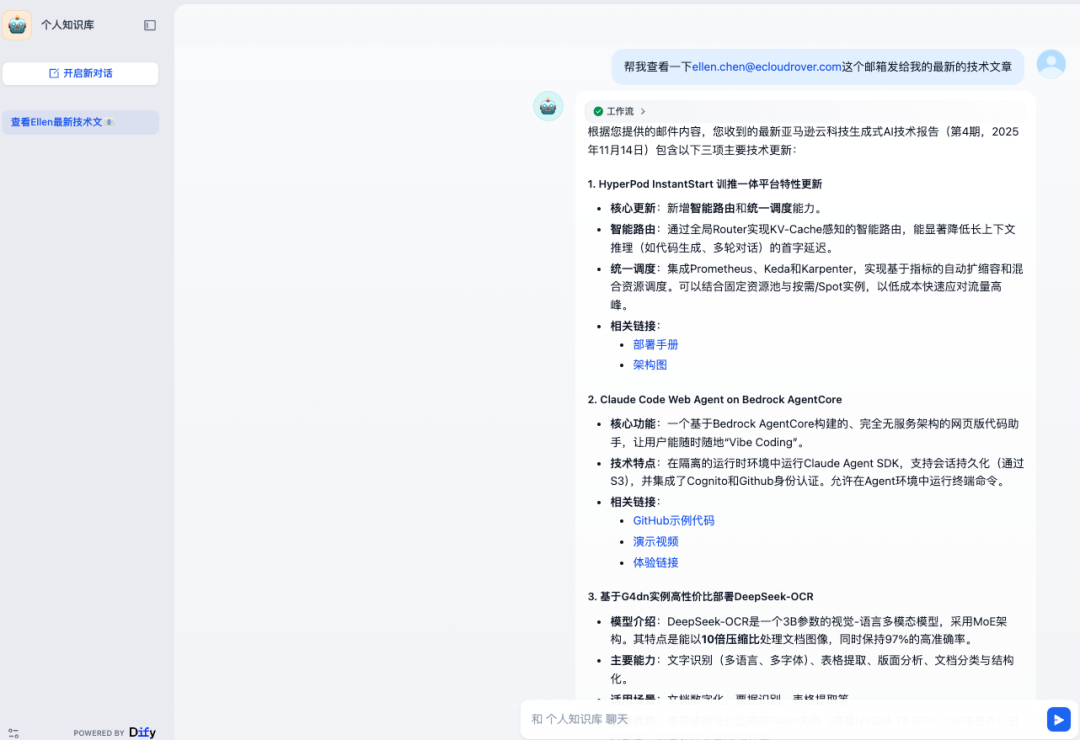
Task: Click the bot avatar next to response
Action: tap(548, 106)
